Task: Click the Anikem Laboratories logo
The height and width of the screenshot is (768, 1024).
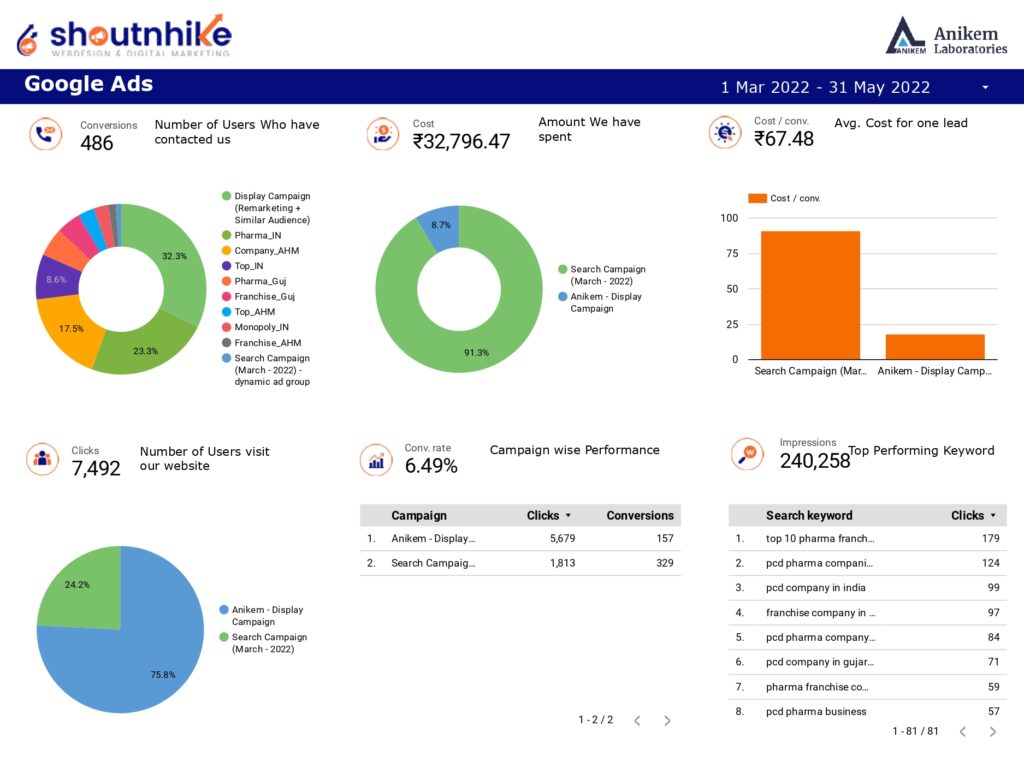Action: (x=946, y=36)
